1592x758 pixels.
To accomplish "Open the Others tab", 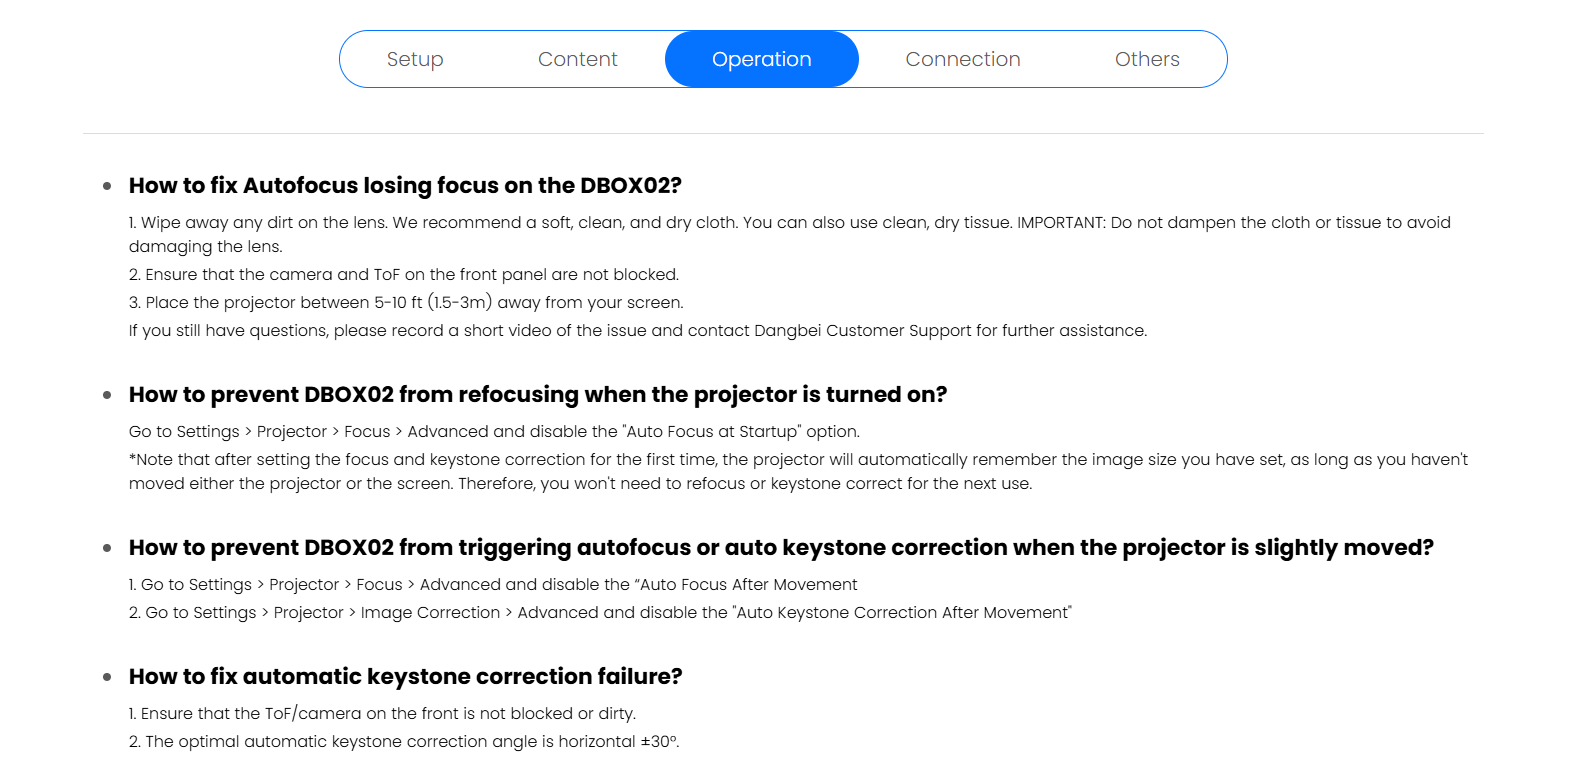I will 1147,59.
